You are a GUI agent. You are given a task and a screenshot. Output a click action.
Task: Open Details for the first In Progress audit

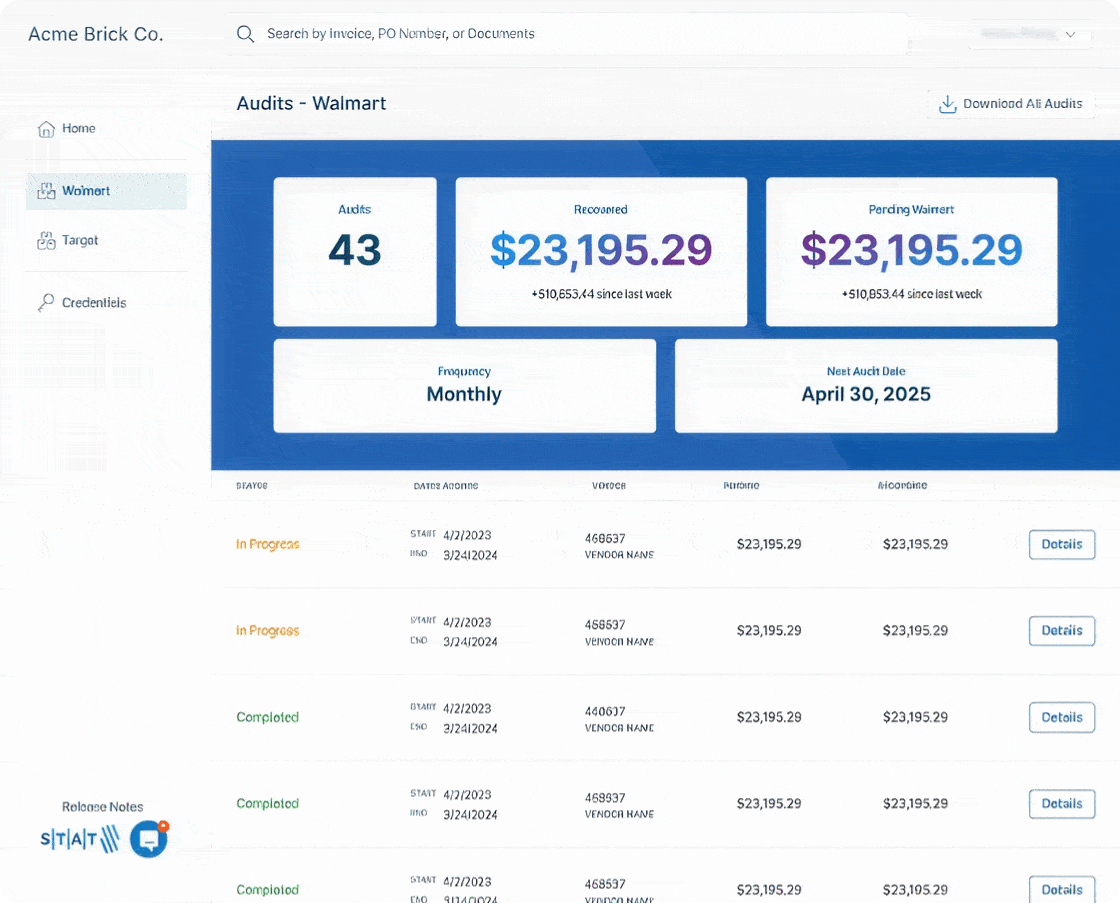click(x=1061, y=545)
